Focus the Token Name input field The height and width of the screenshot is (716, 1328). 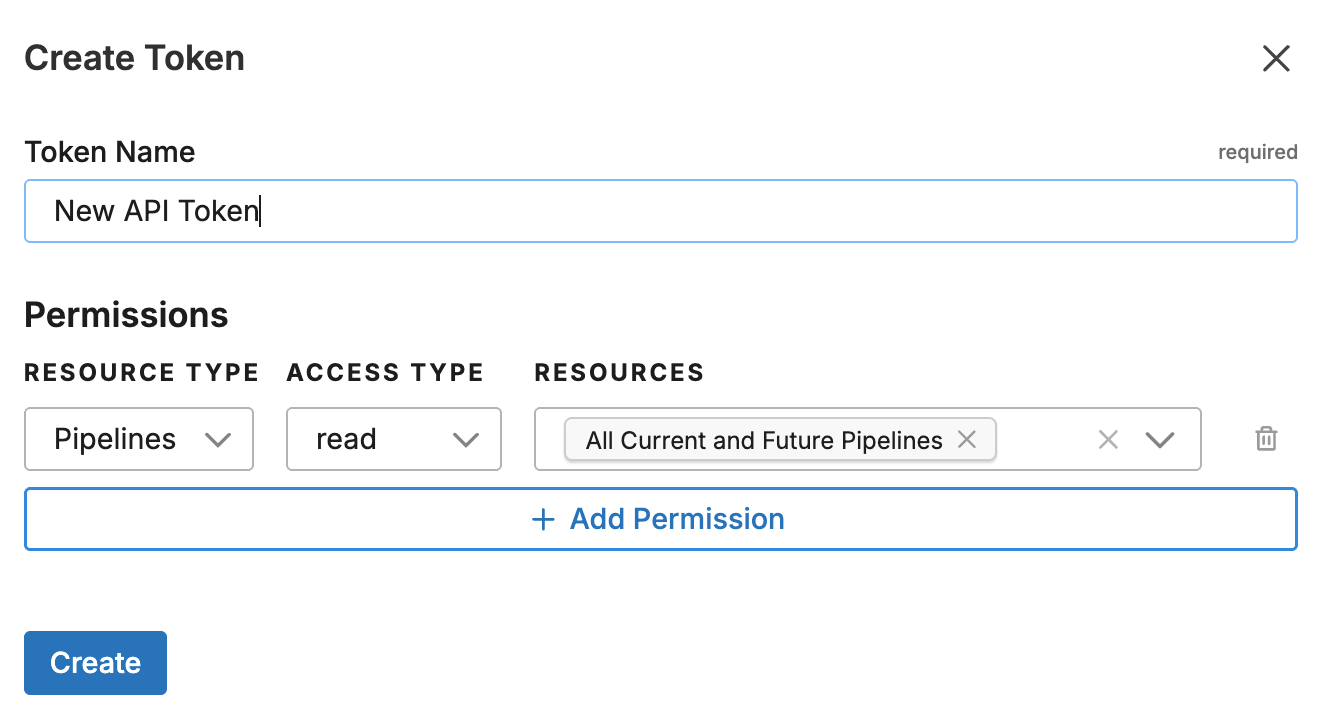[x=660, y=211]
